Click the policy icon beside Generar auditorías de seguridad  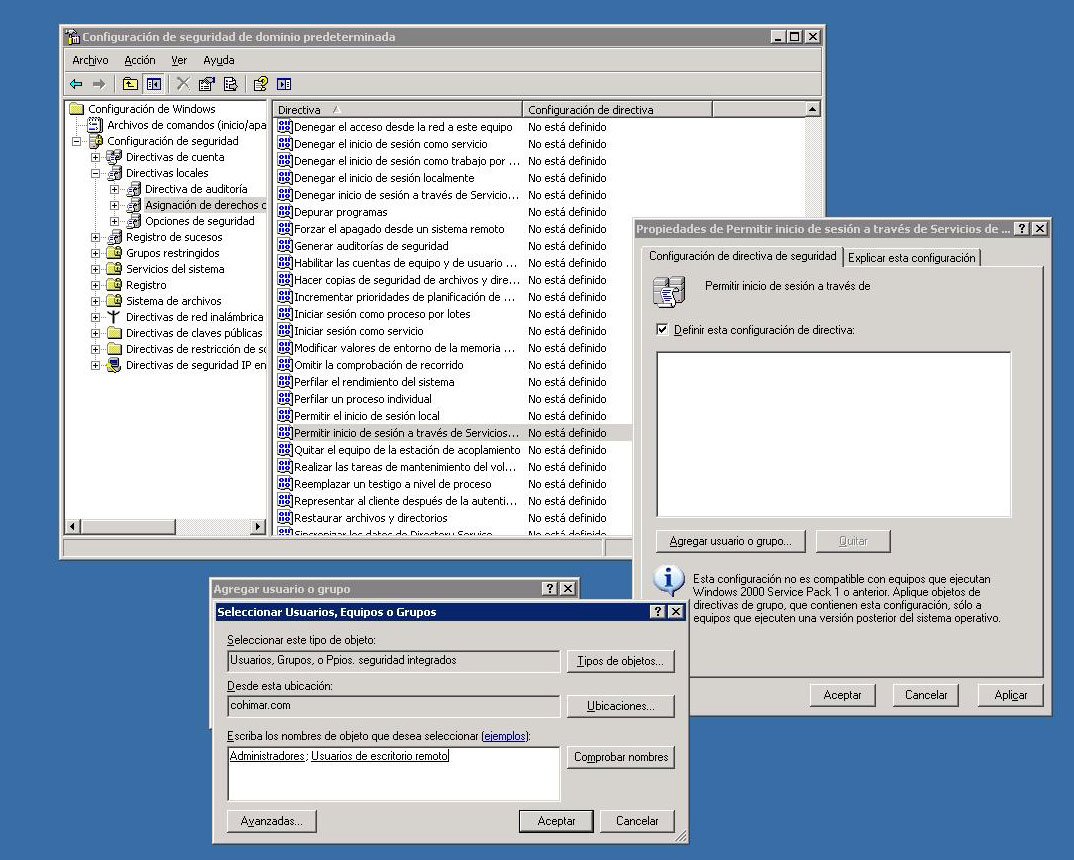(x=285, y=246)
